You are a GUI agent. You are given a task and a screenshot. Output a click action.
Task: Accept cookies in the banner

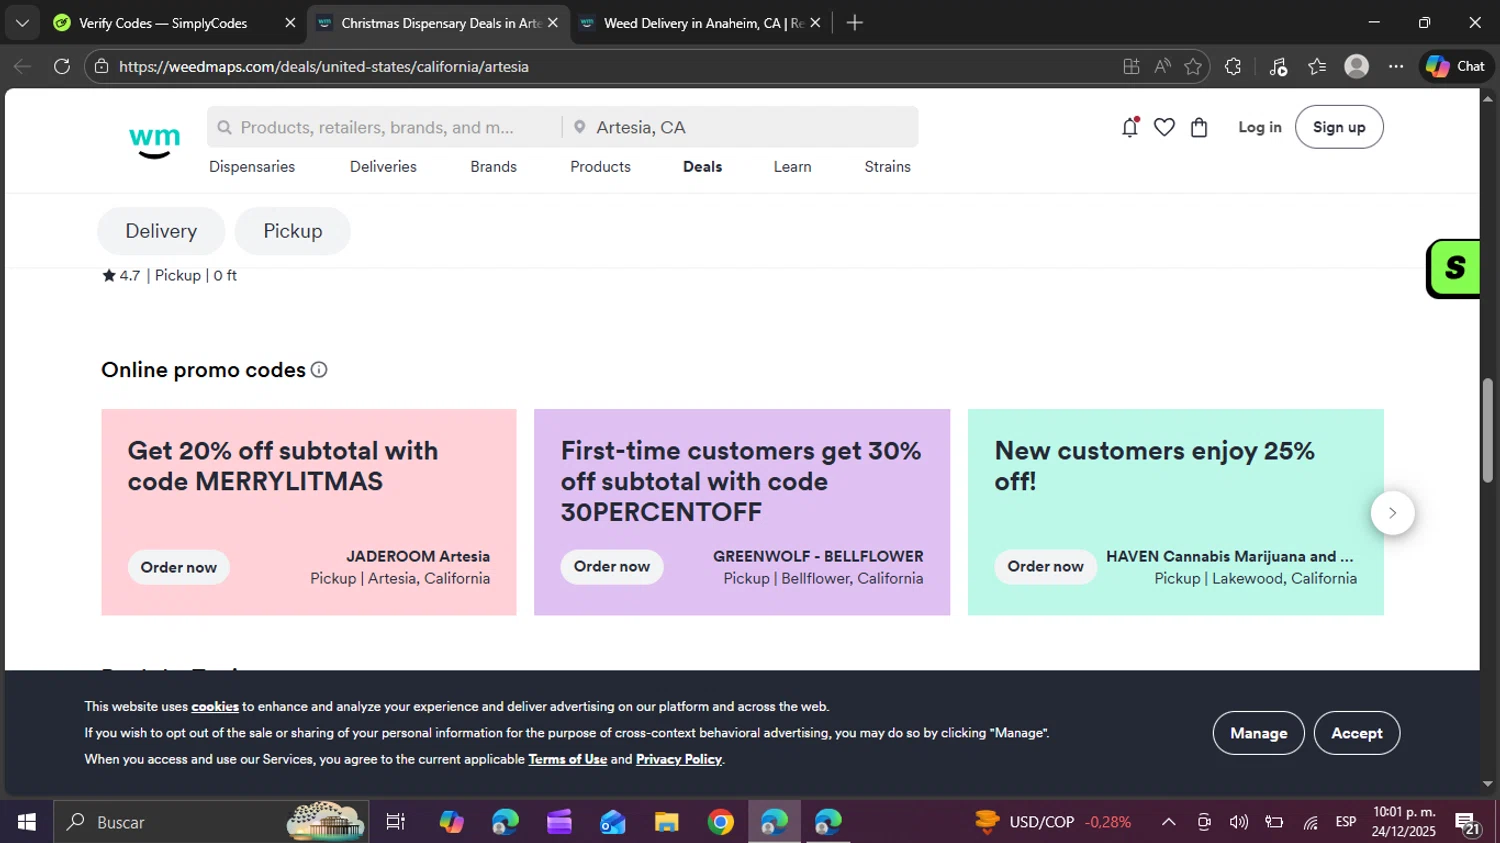tap(1356, 733)
